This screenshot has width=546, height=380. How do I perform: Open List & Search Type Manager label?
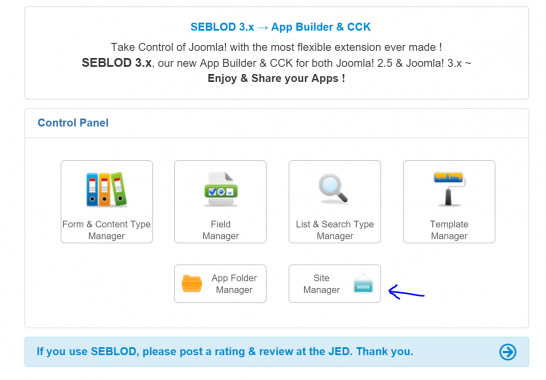pyautogui.click(x=335, y=230)
